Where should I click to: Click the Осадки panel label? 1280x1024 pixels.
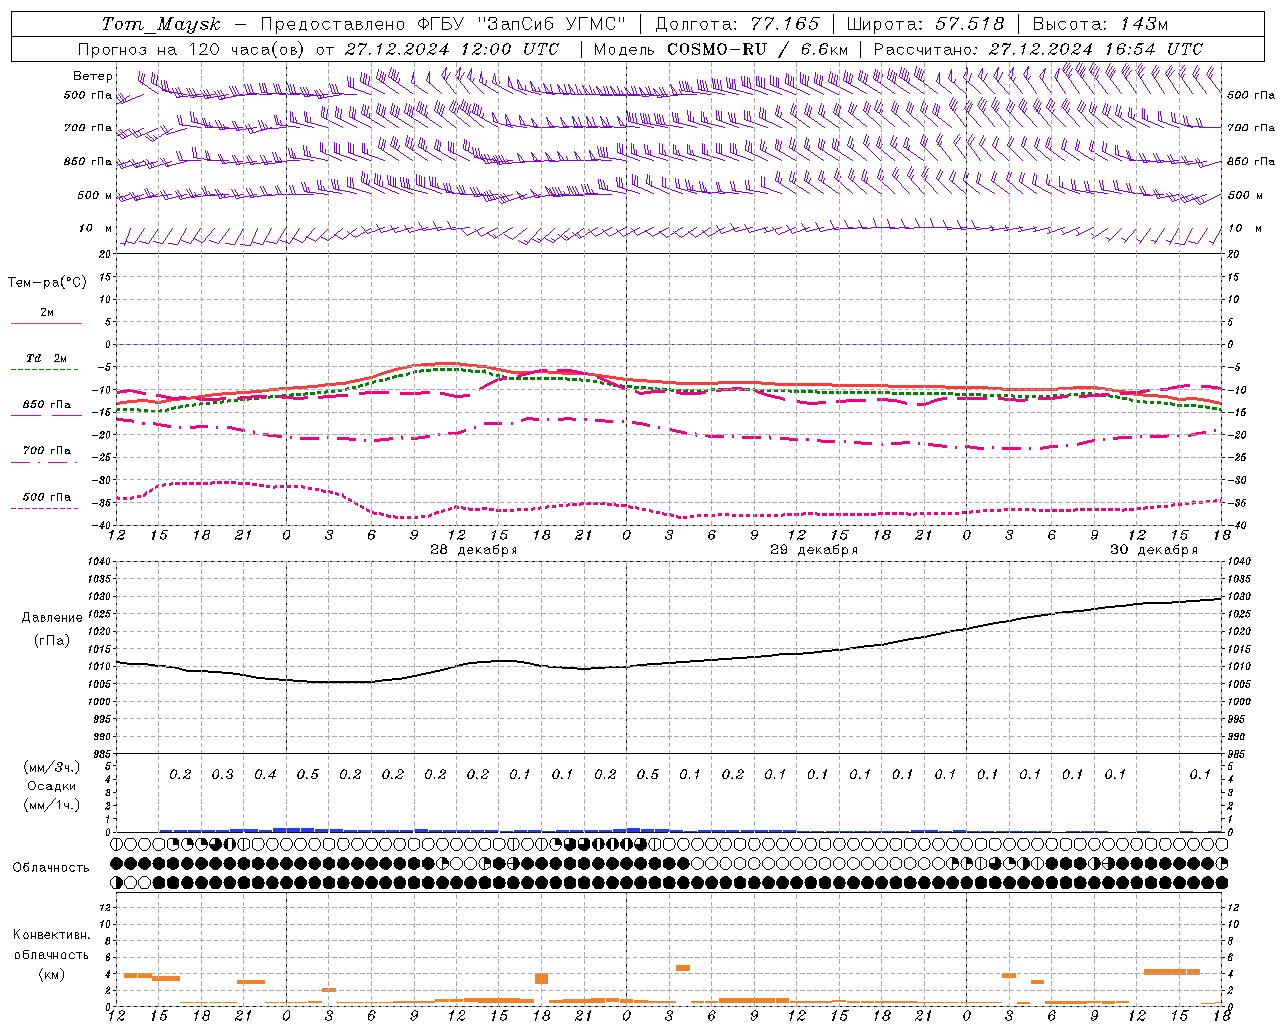(52, 786)
